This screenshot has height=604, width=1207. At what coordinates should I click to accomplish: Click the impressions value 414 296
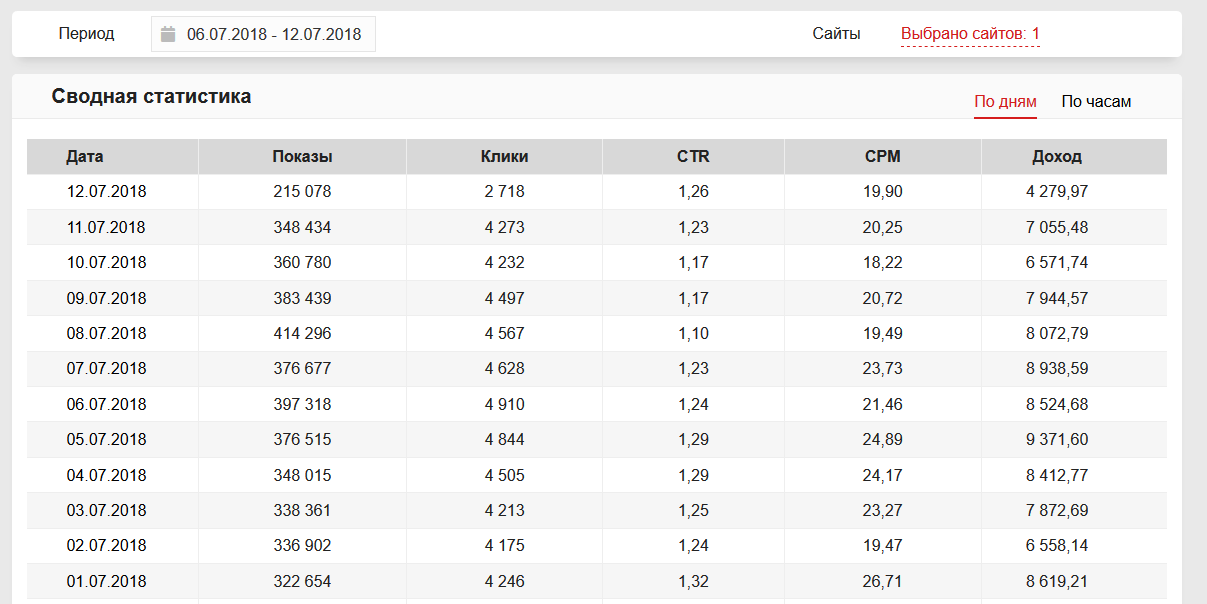tap(302, 334)
